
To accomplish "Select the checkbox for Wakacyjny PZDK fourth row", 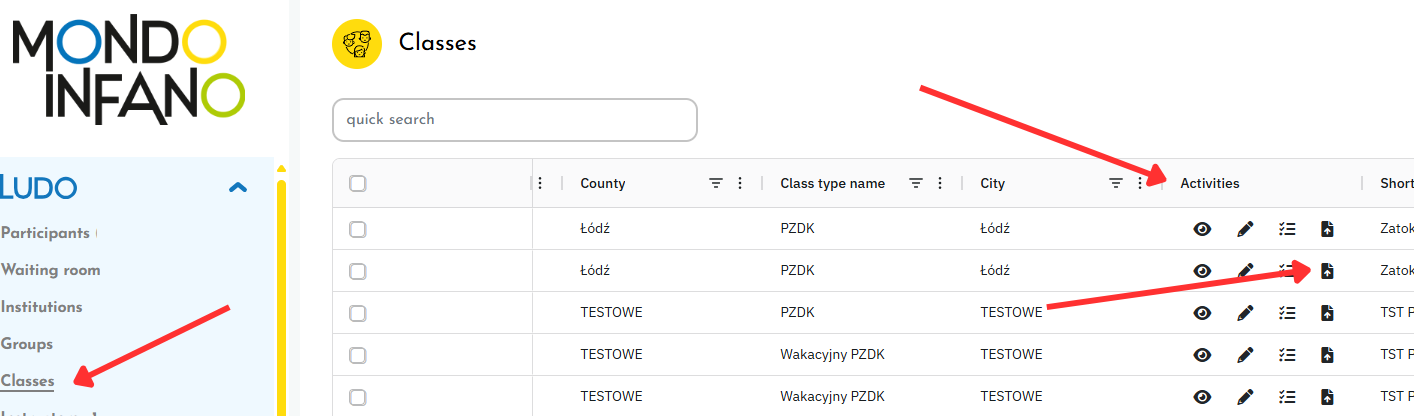I will (x=358, y=355).
